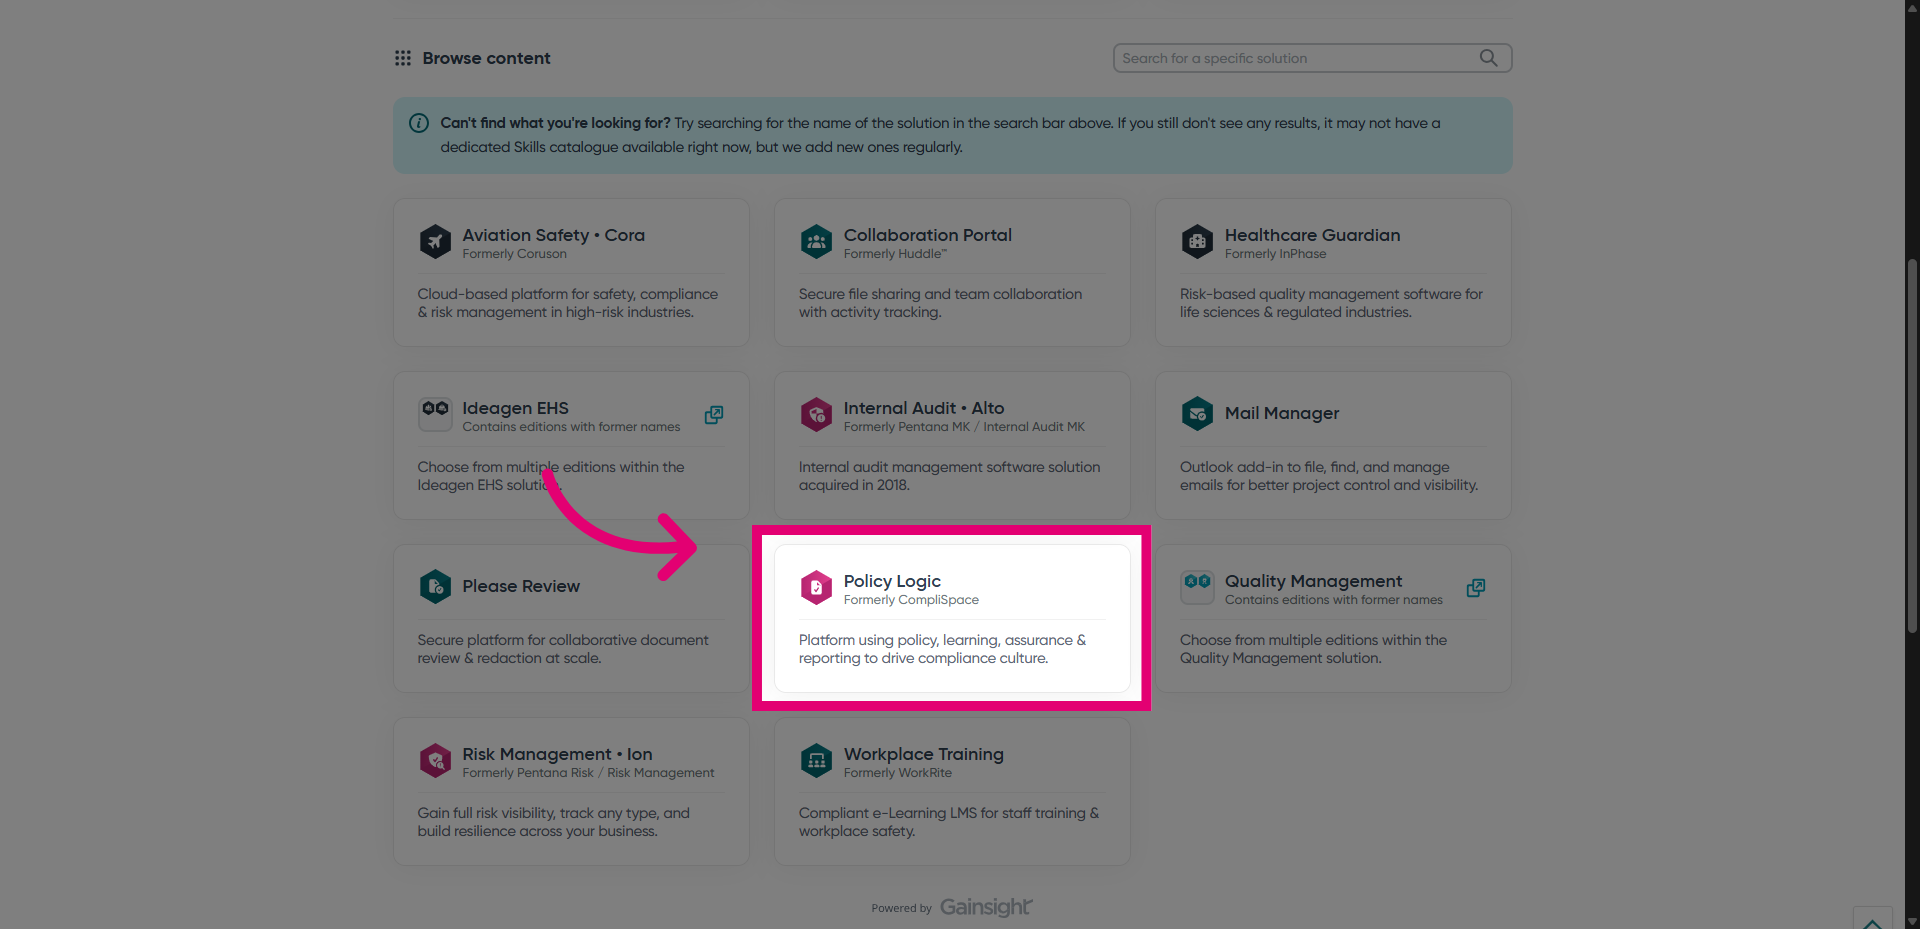
Task: Click Internal Audit software solution description
Action: click(x=949, y=476)
